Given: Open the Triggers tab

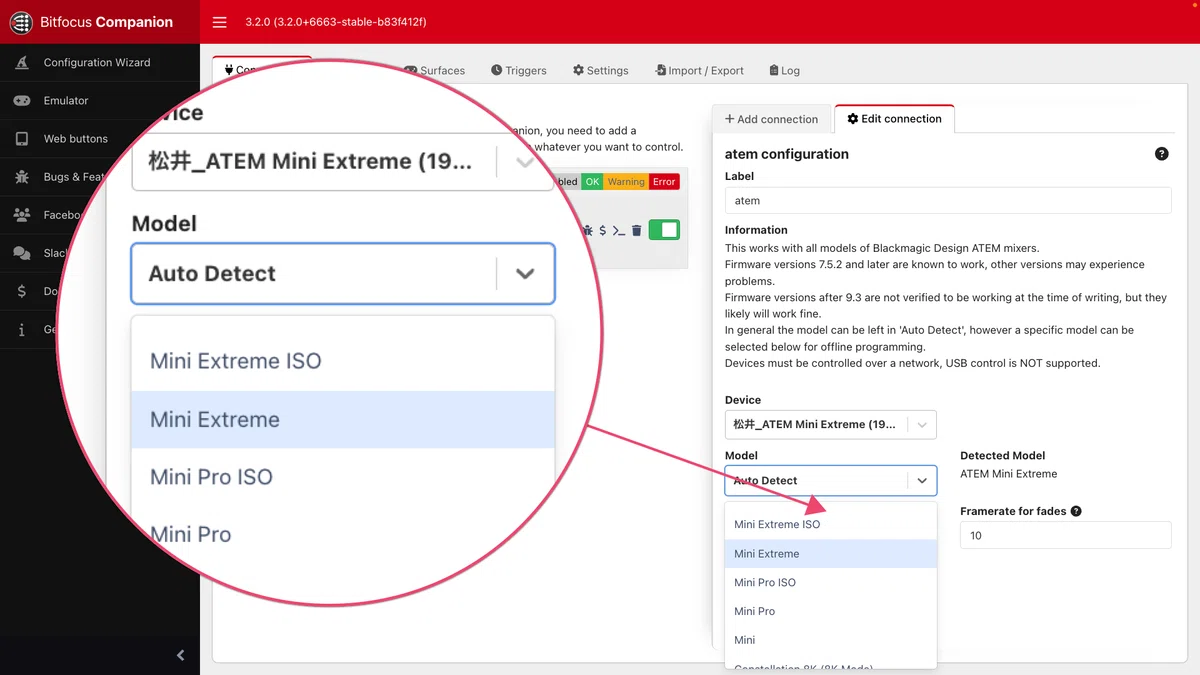Looking at the screenshot, I should 519,70.
